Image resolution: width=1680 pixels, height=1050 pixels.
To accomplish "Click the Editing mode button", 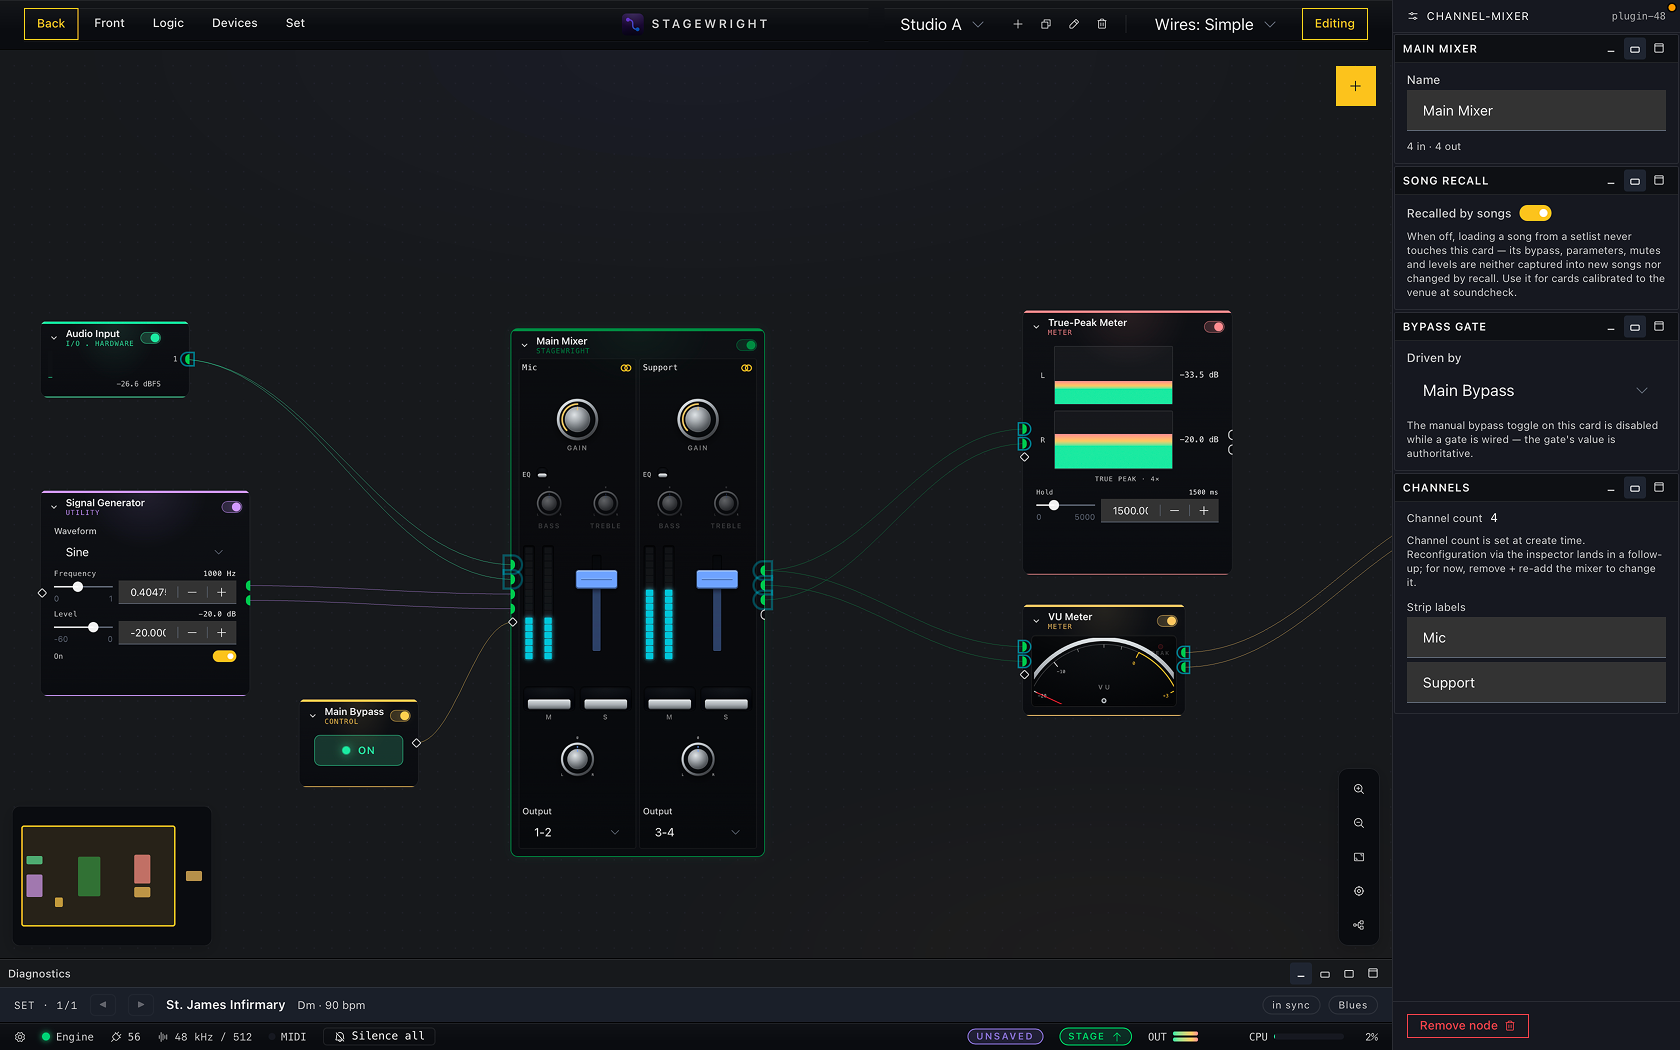I will tap(1334, 24).
